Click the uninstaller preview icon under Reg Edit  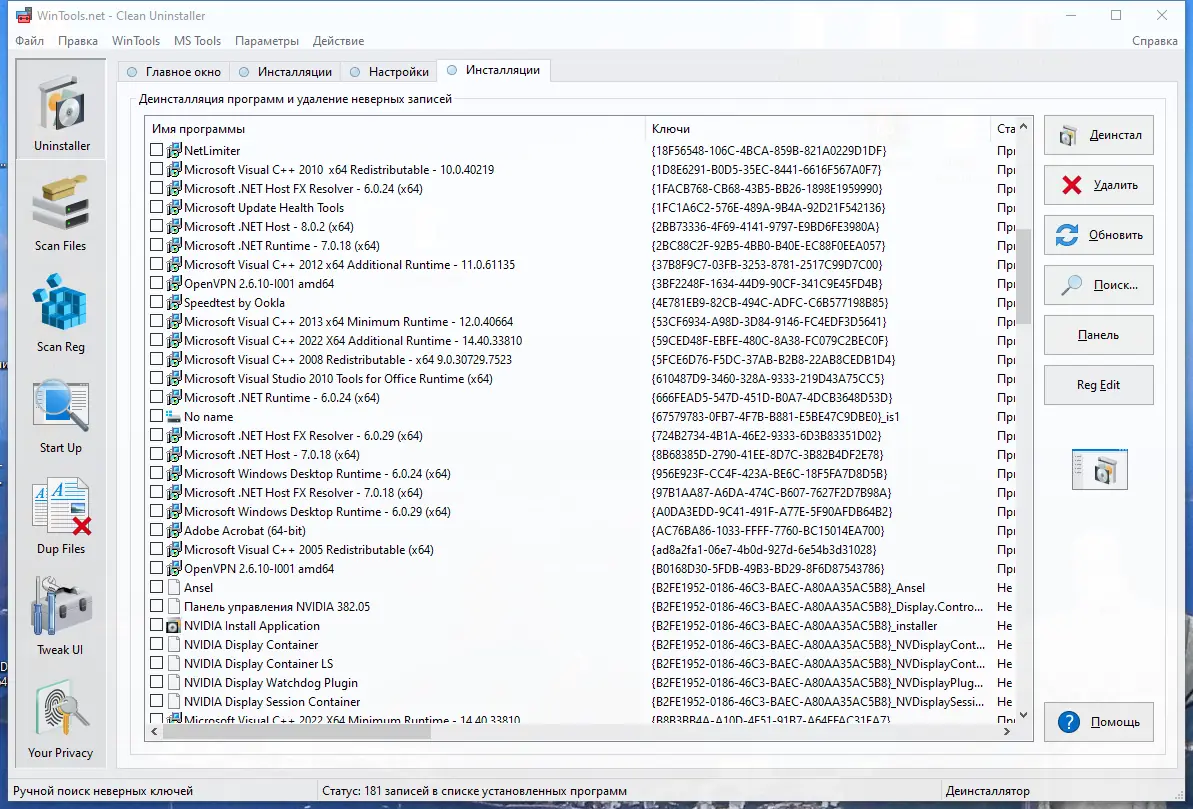point(1099,469)
